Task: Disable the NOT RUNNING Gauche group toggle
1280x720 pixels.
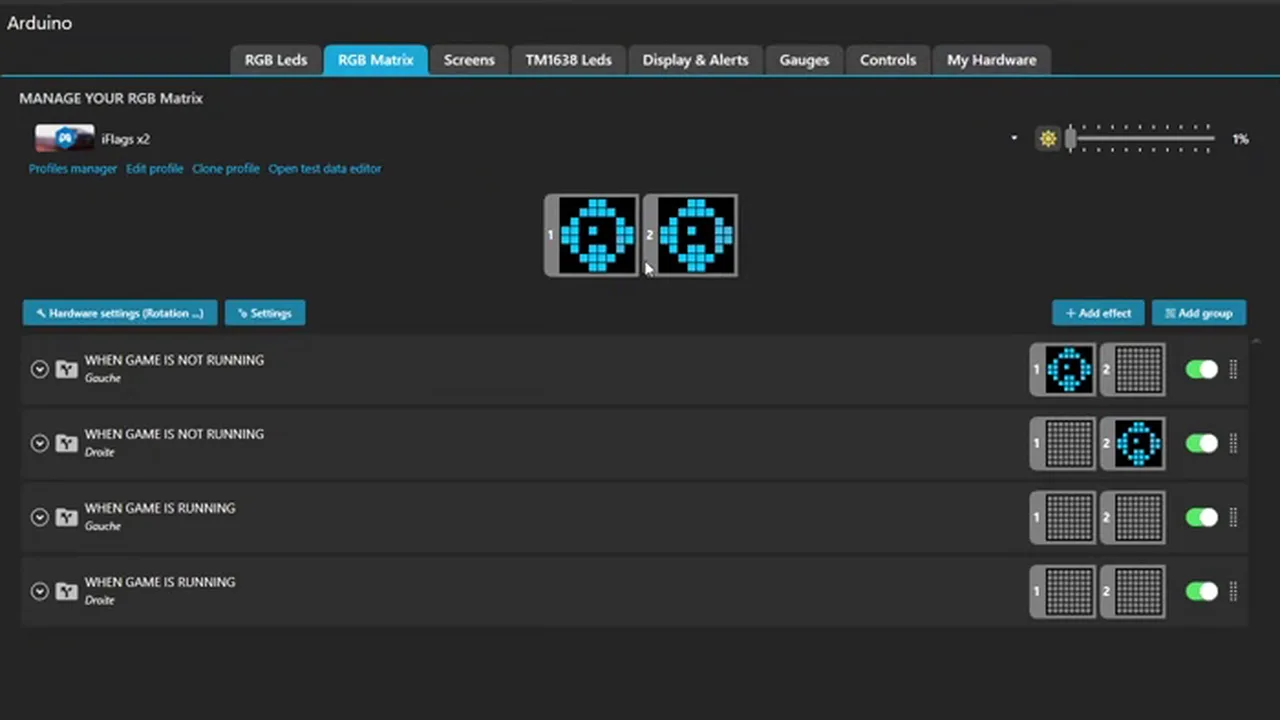Action: [1202, 369]
